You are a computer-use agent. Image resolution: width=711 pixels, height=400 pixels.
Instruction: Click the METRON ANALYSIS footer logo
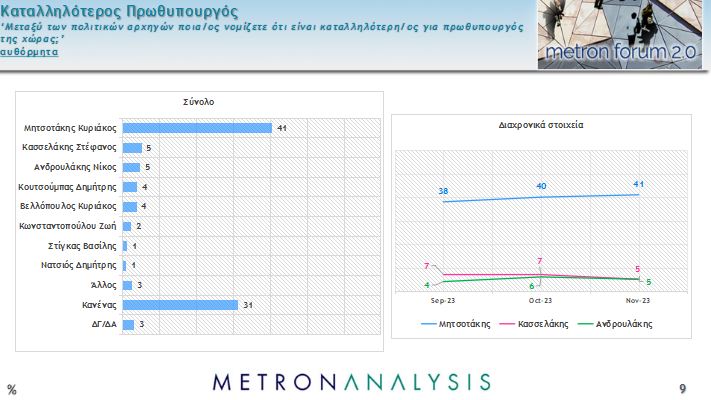click(x=352, y=382)
